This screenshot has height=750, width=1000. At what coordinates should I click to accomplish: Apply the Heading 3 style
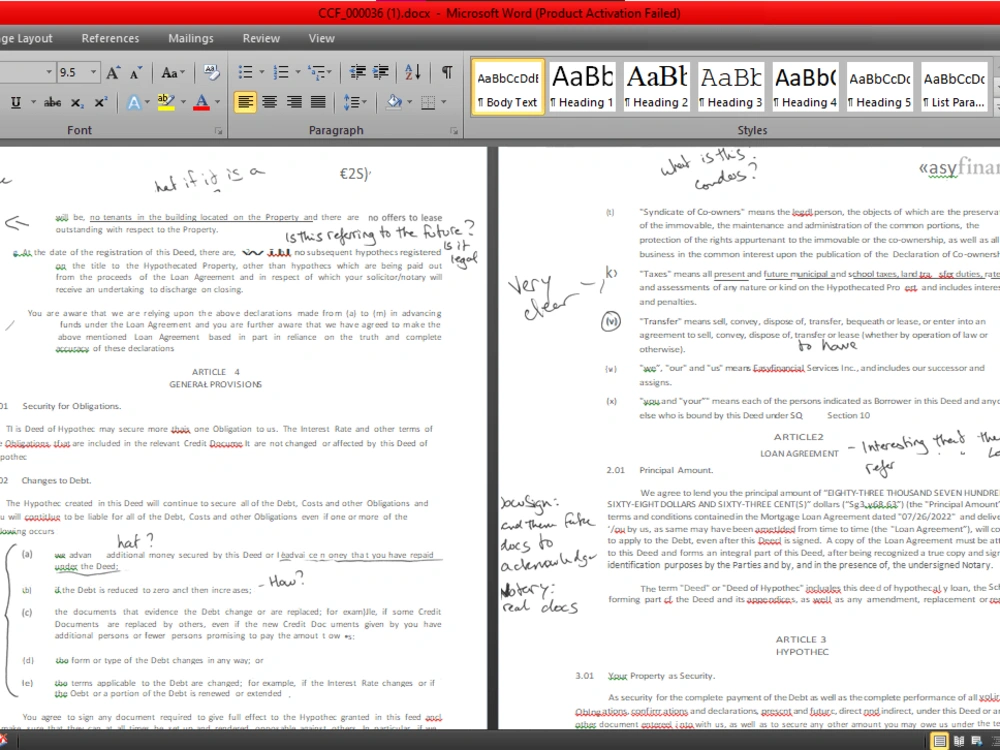tap(731, 87)
